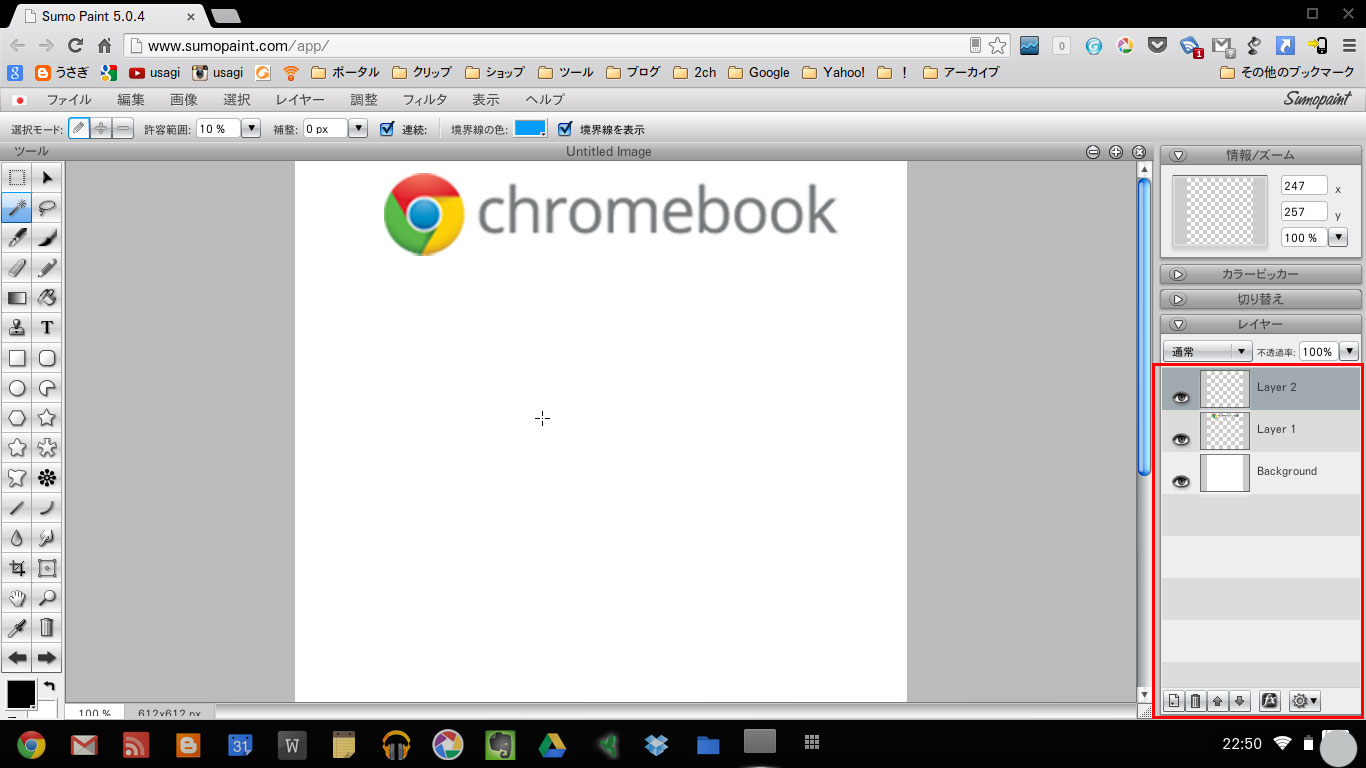Open the 画像 menu
The image size is (1366, 768).
tap(184, 100)
